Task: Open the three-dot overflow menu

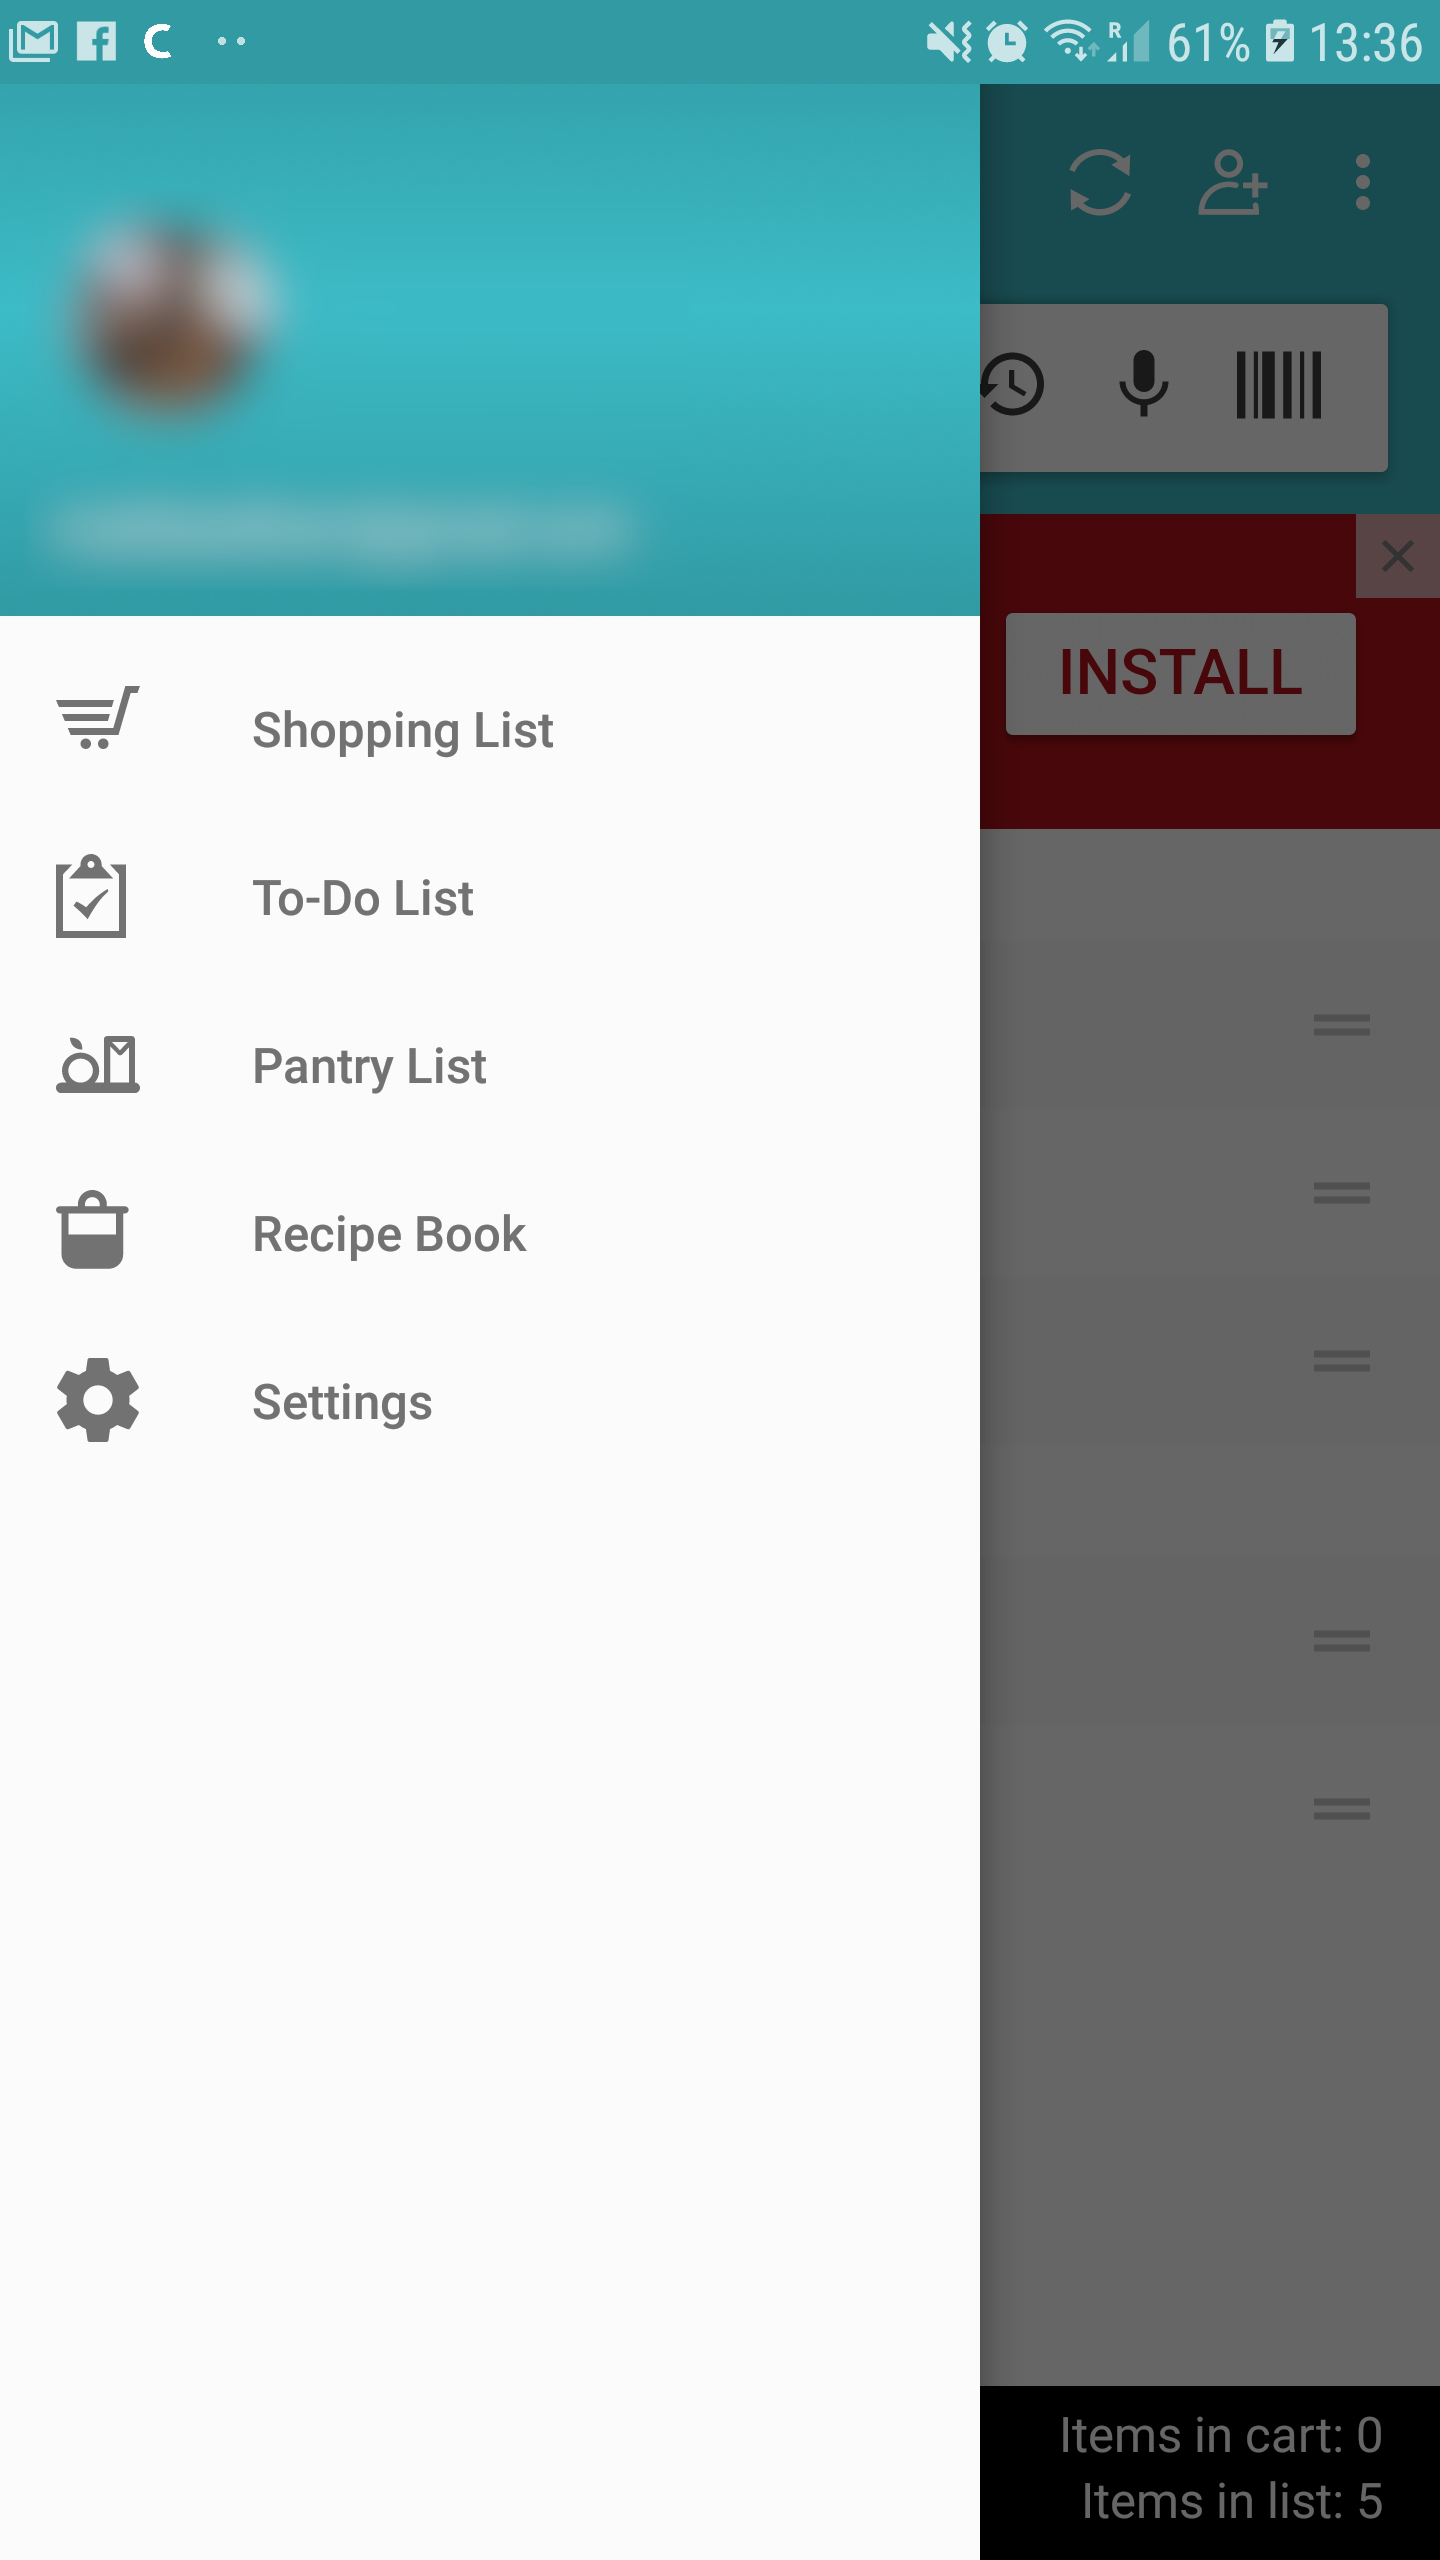Action: pyautogui.click(x=1362, y=183)
